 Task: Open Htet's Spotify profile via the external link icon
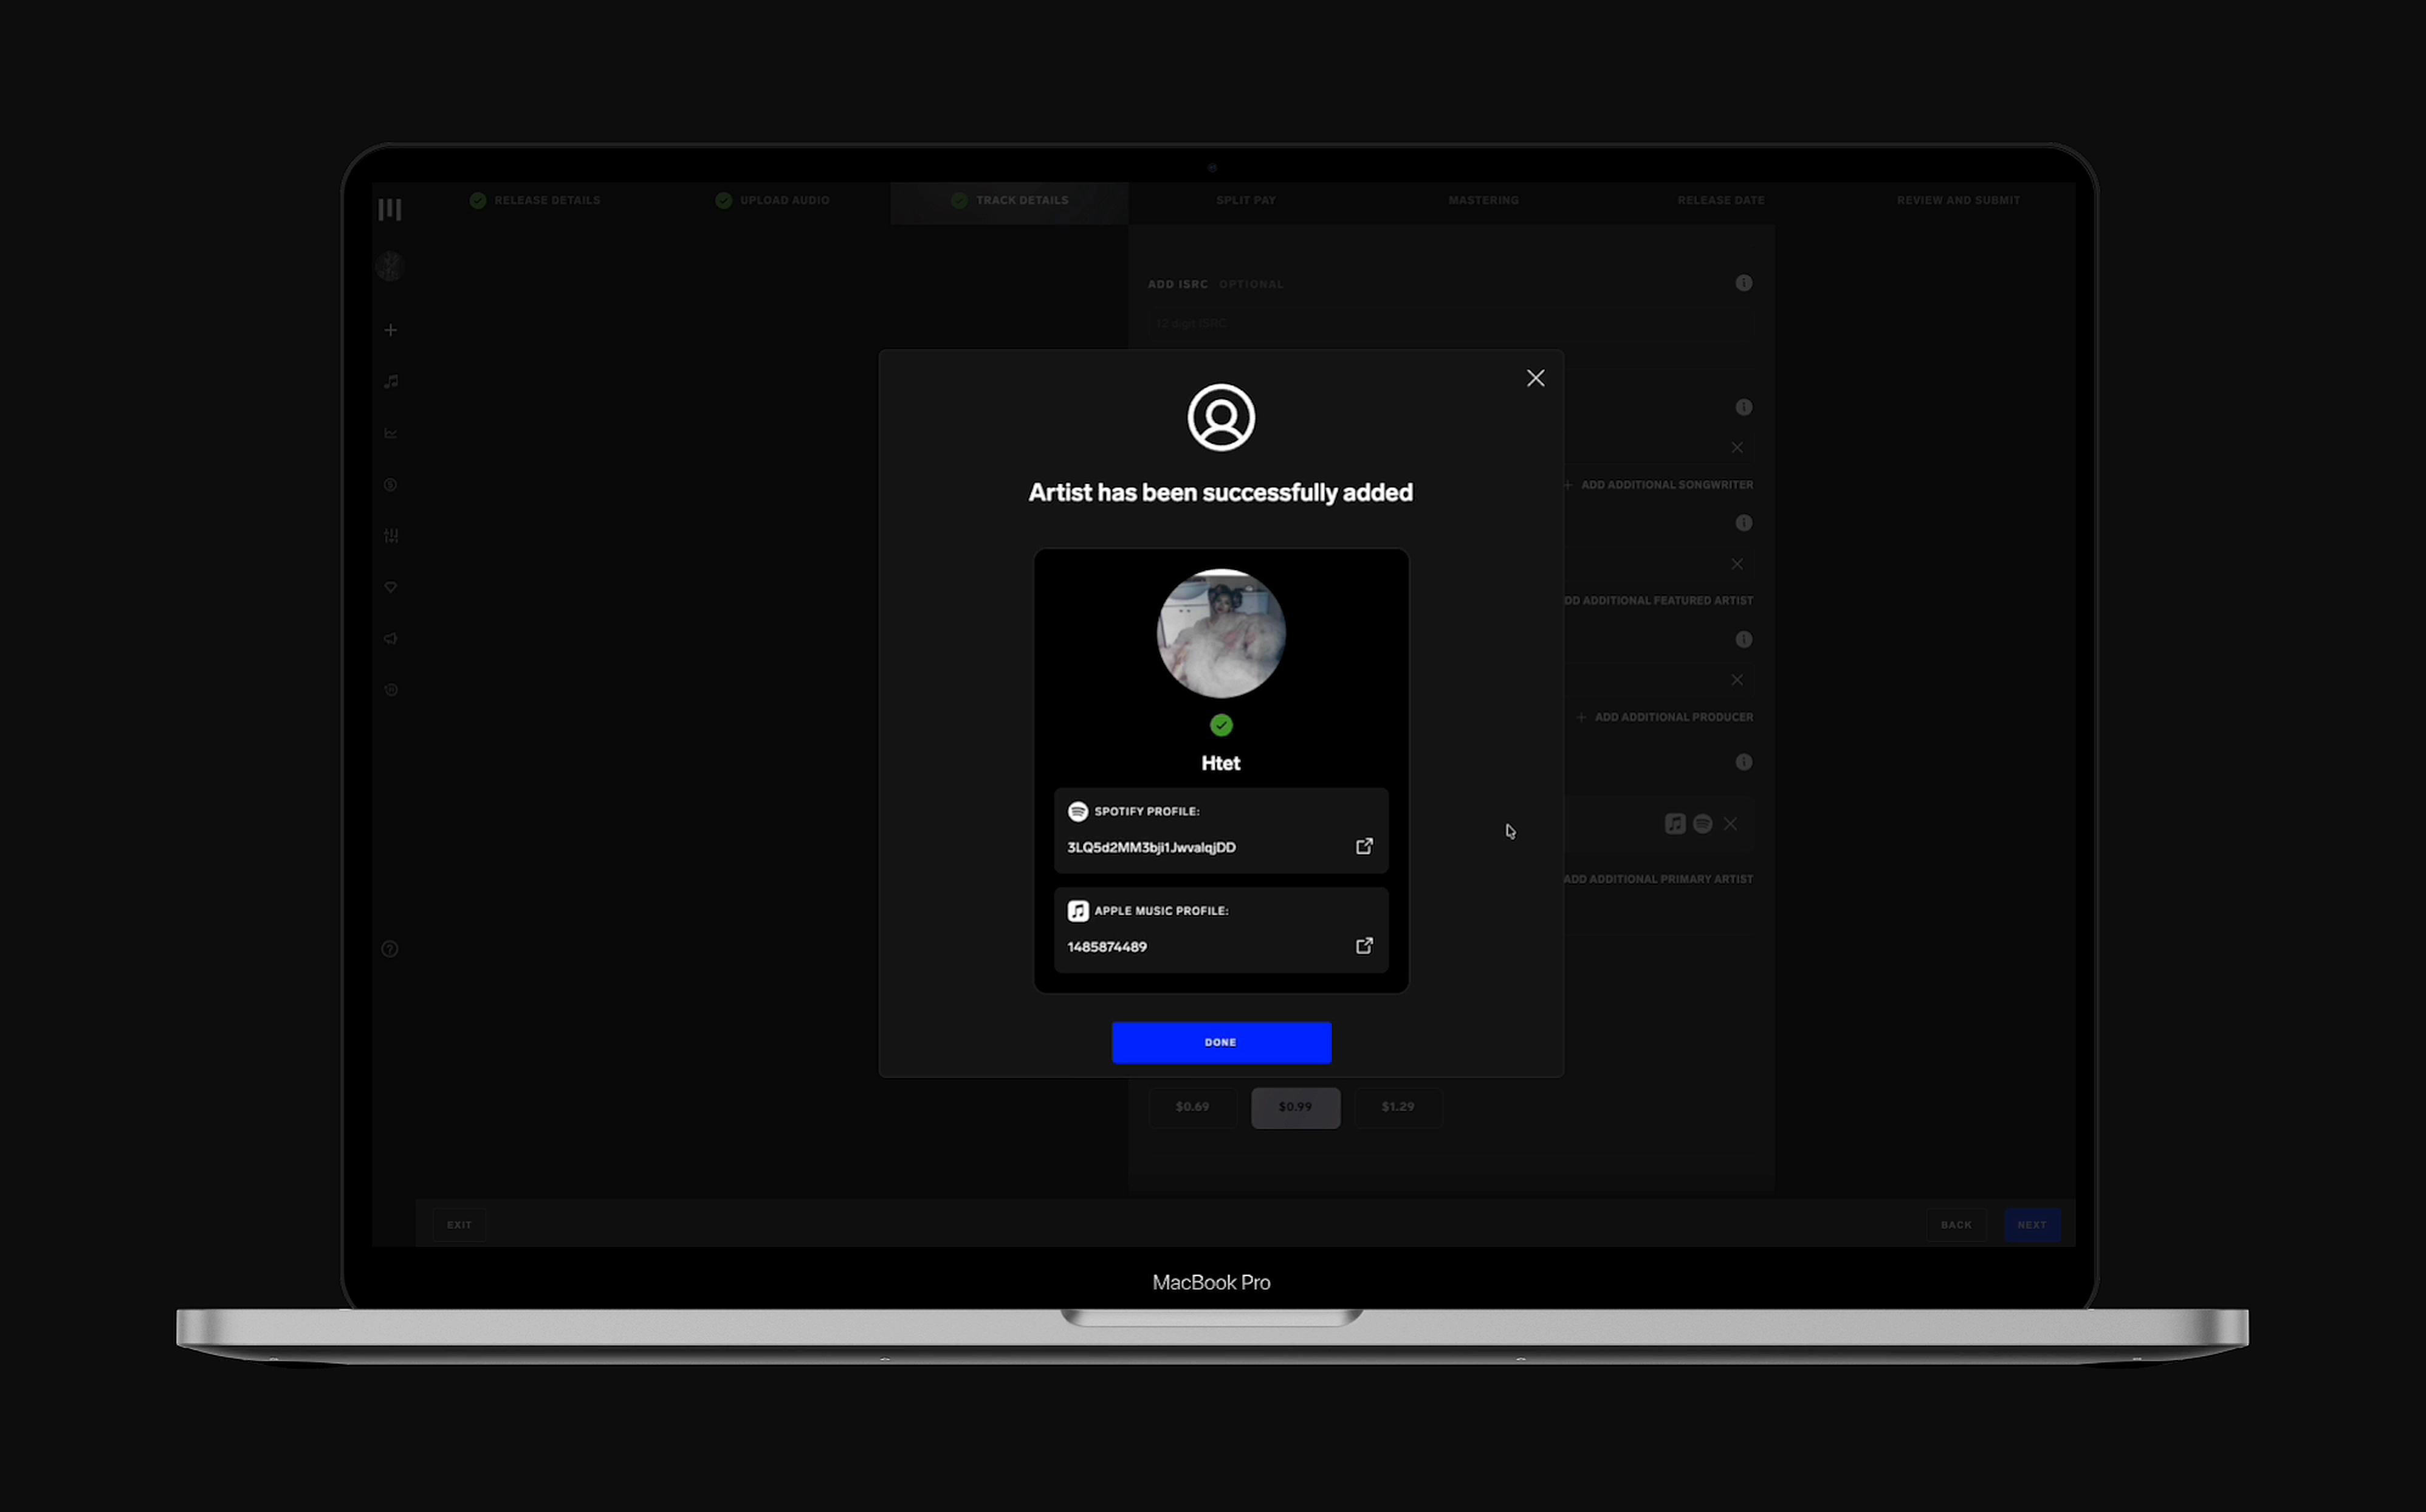(x=1364, y=846)
